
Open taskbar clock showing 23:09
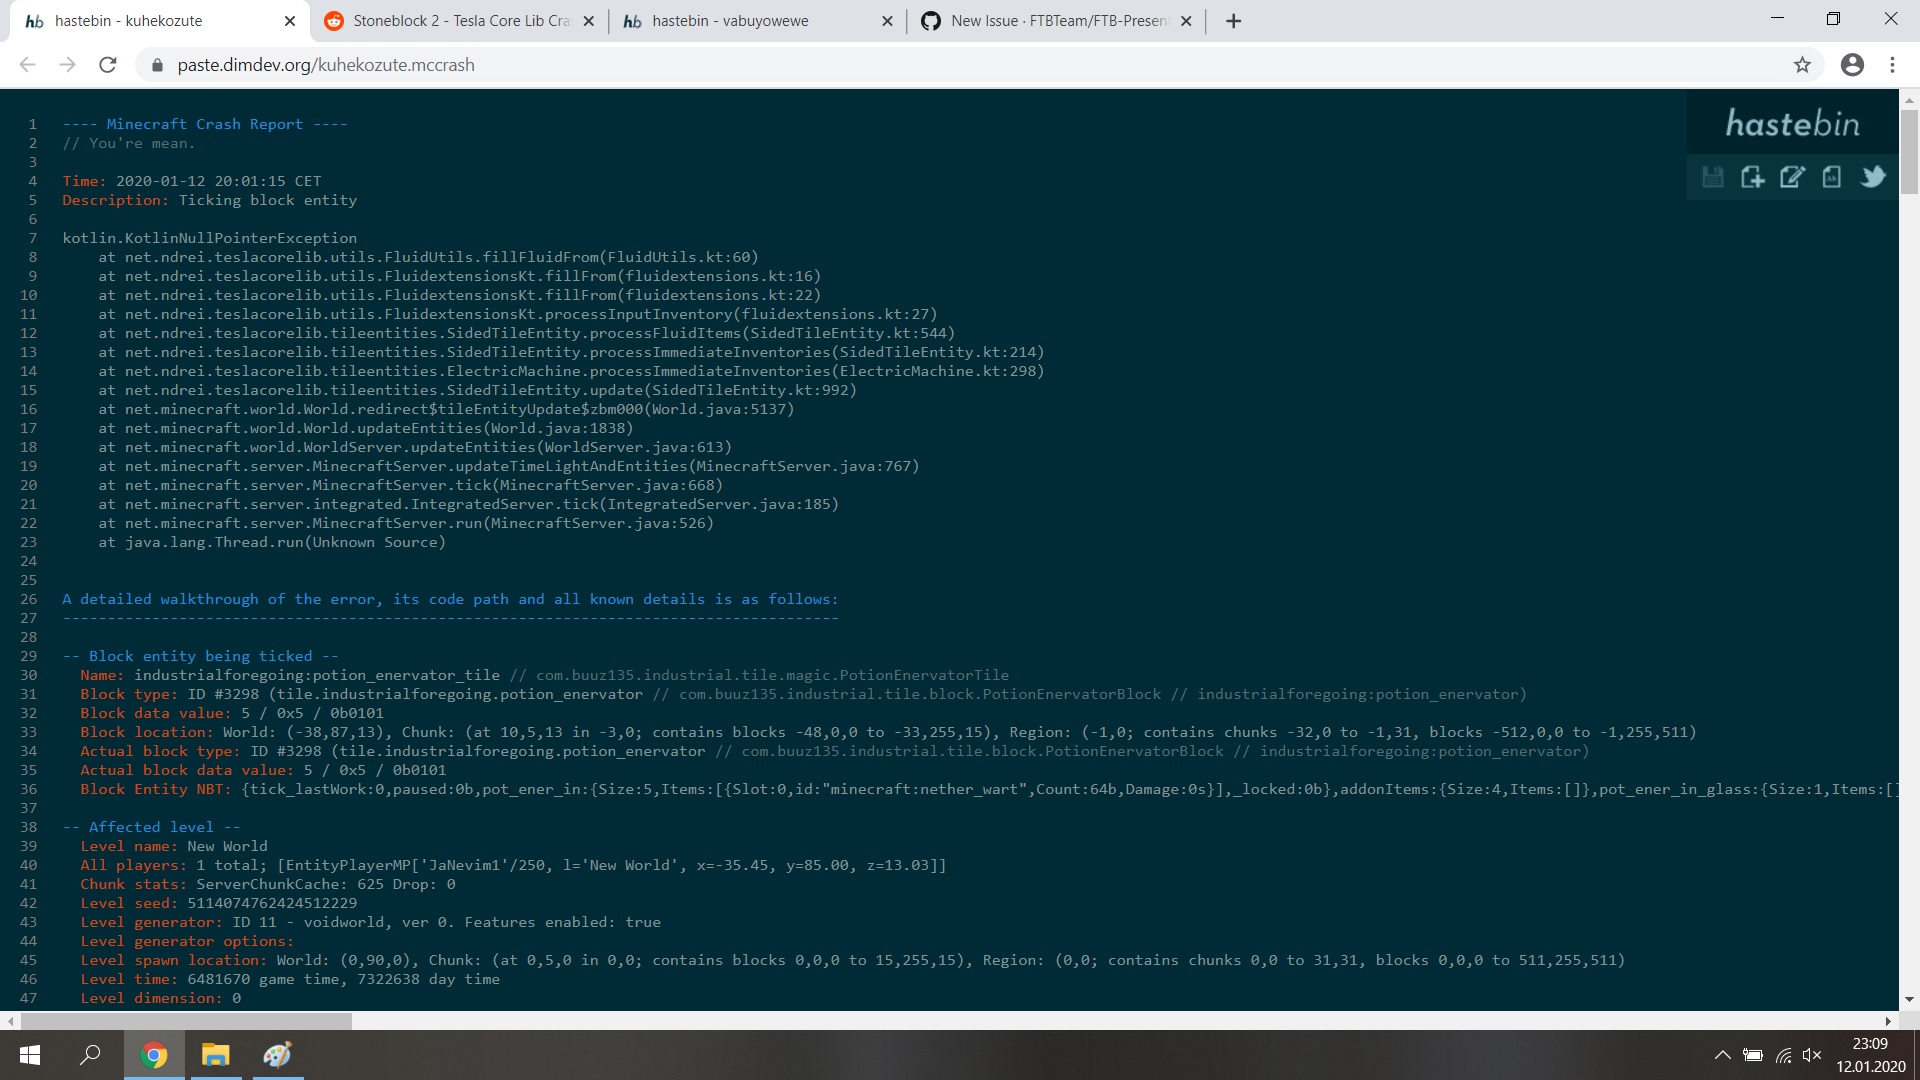click(x=1870, y=1055)
